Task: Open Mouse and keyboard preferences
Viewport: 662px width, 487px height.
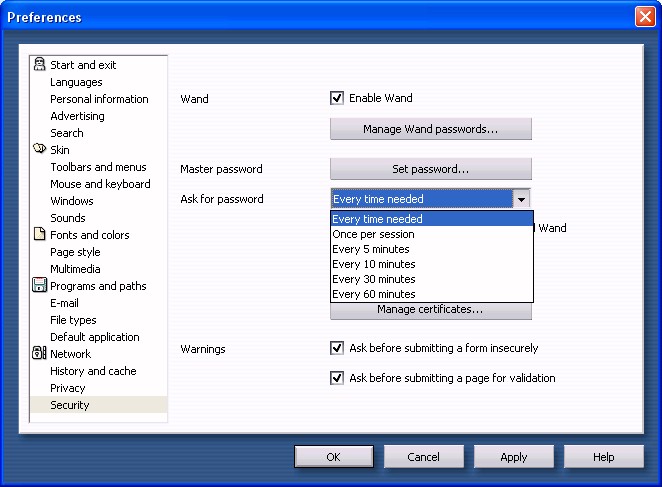Action: click(x=100, y=184)
